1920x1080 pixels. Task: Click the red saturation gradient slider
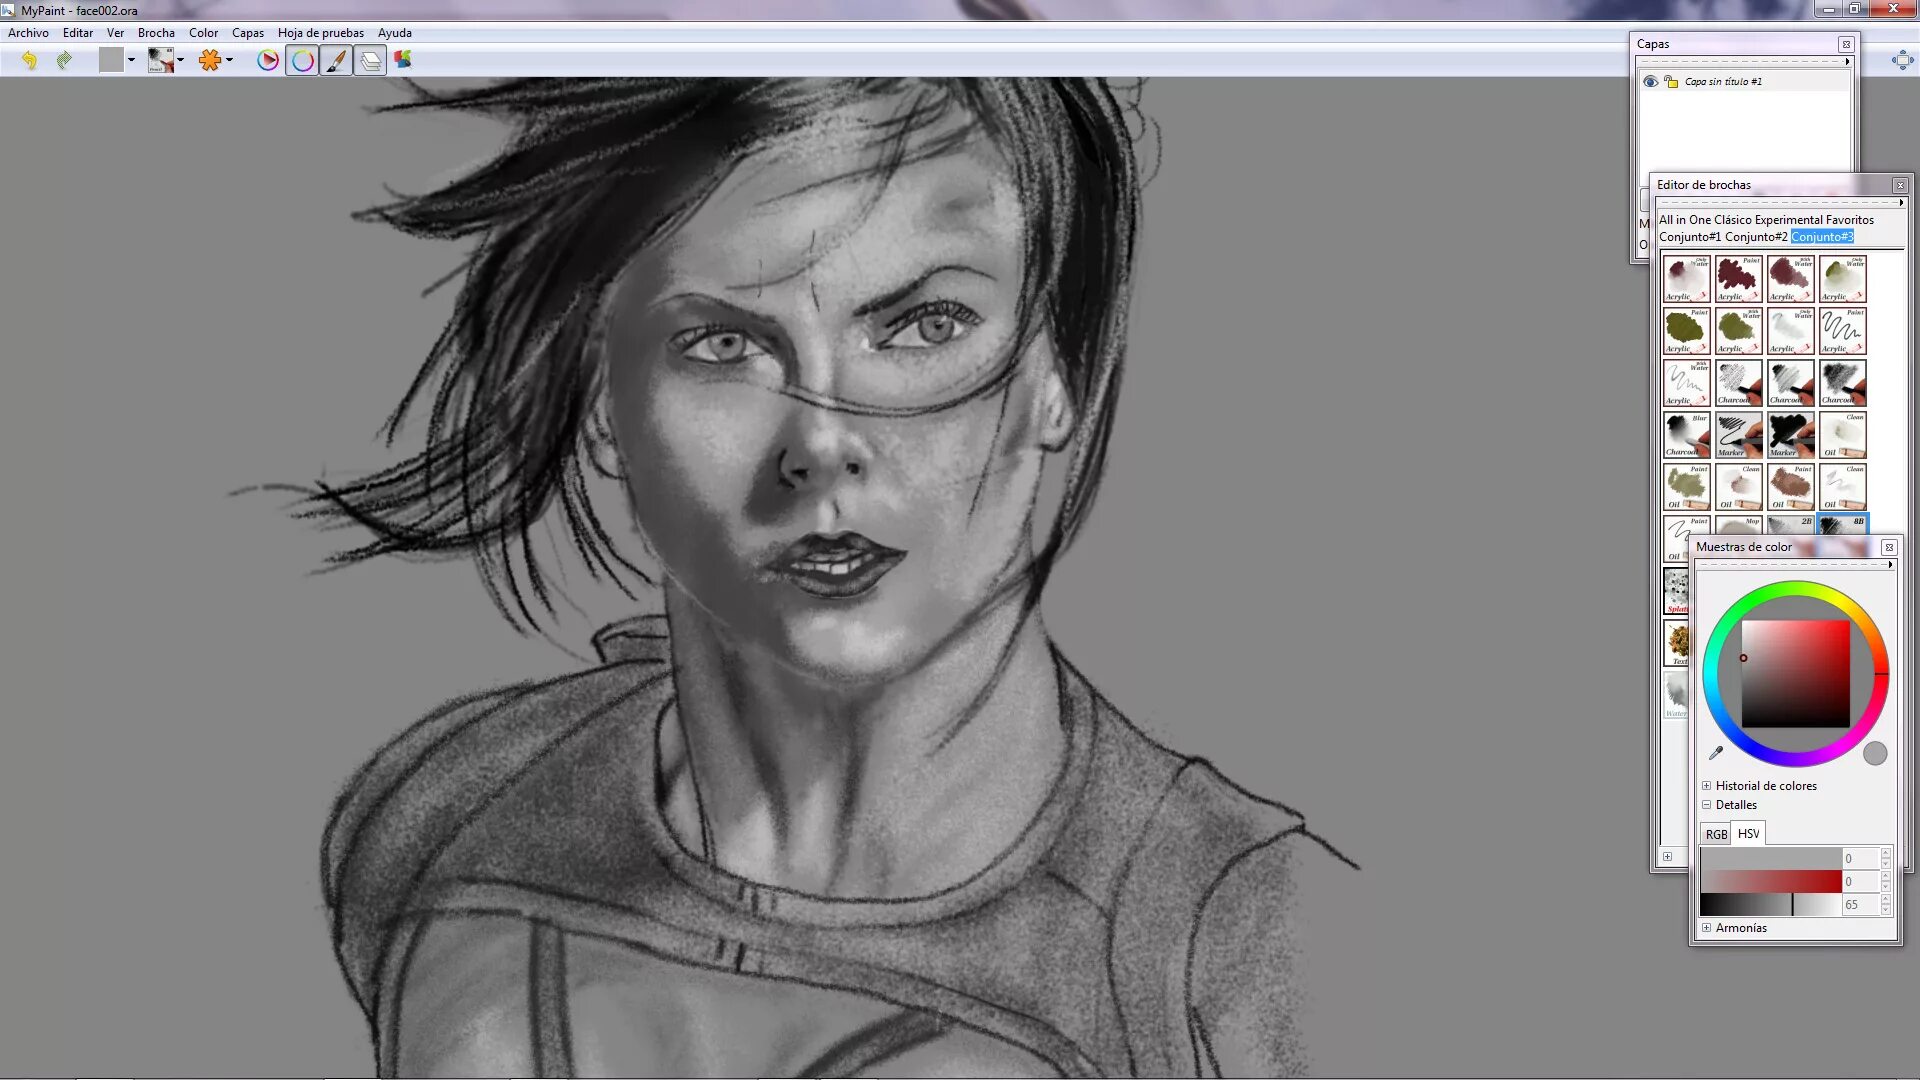click(1771, 881)
